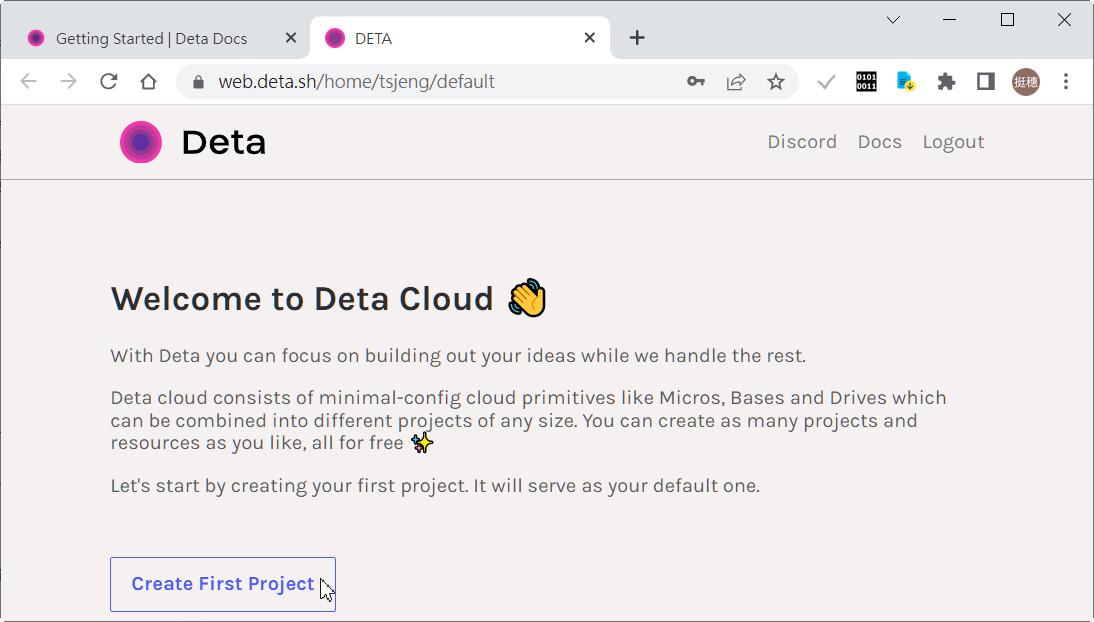1094x622 pixels.
Task: Close the Getting Started Deta Docs tab
Action: 291,38
